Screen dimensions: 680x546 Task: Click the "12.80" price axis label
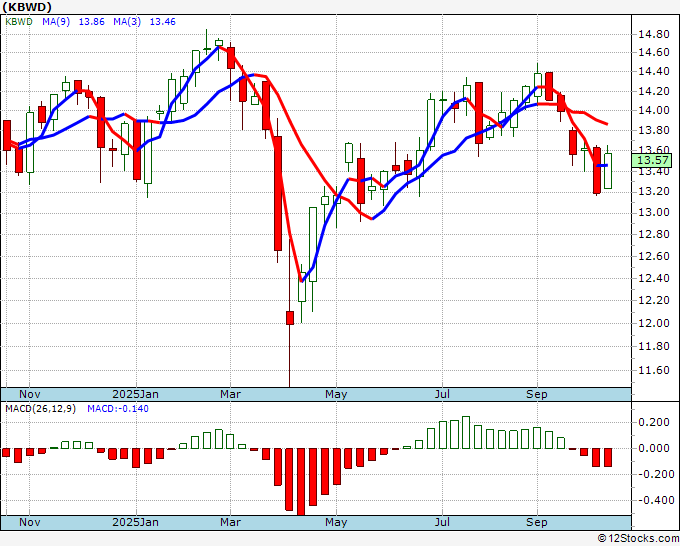point(654,235)
